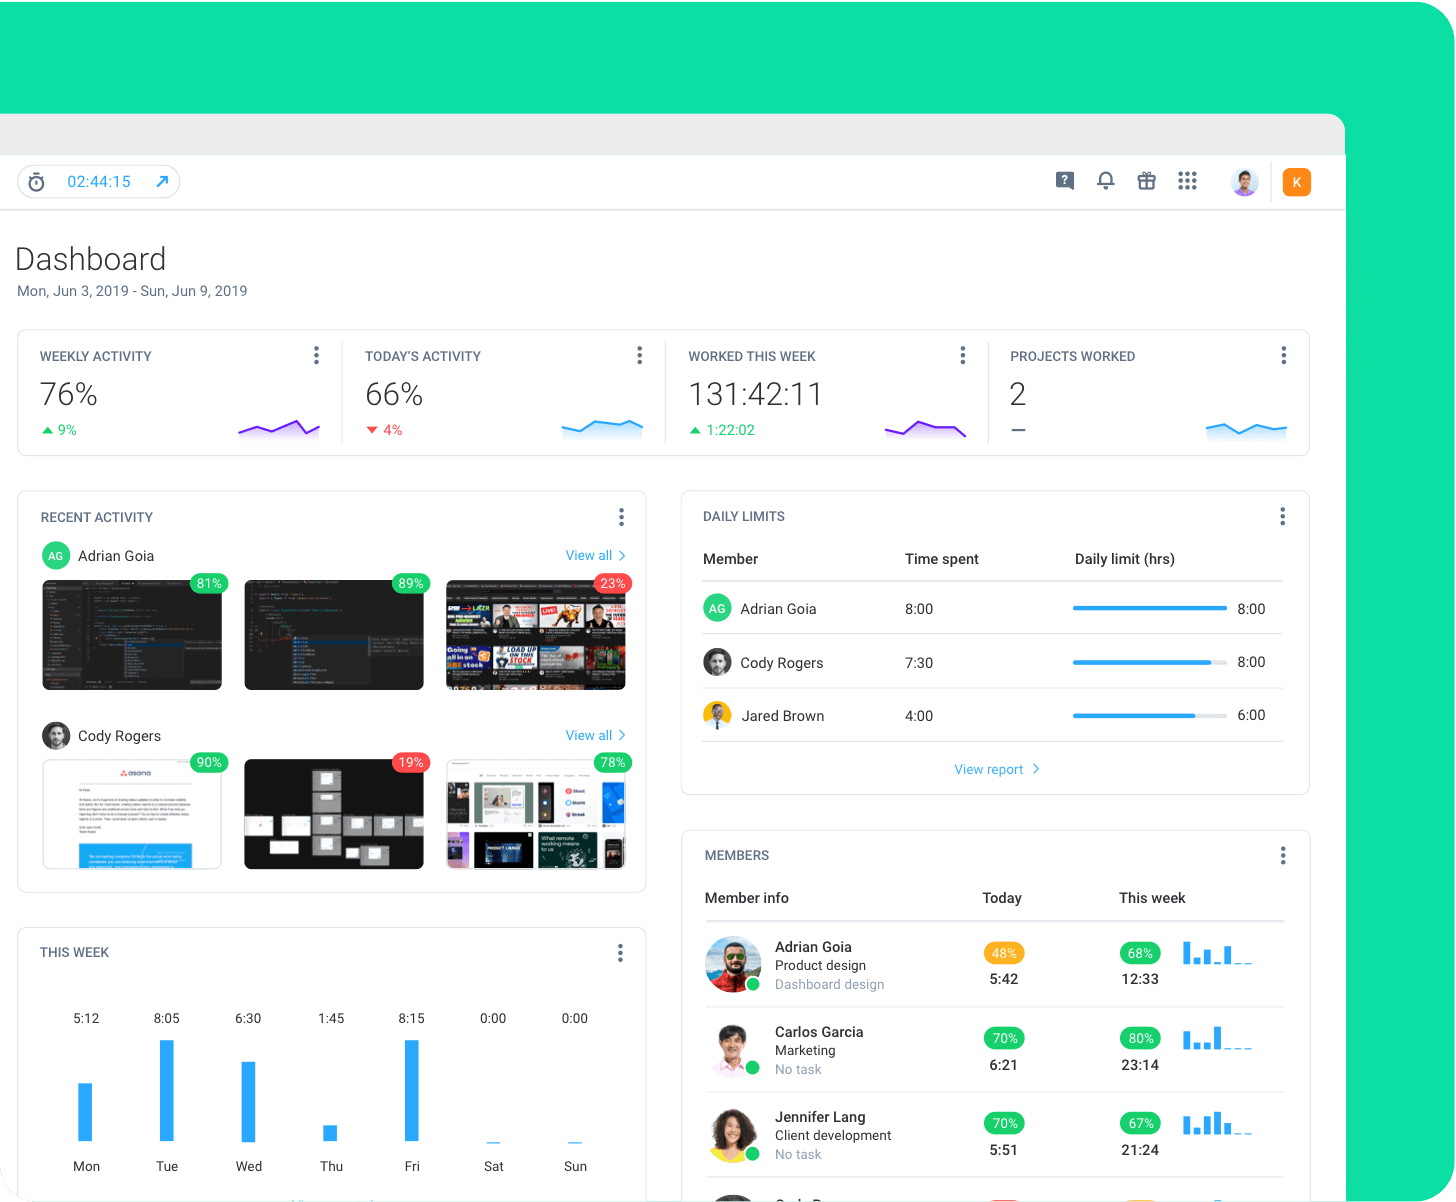The width and height of the screenshot is (1456, 1202).
Task: Open Adrian Goia's 81% screenshot thumbnail
Action: pyautogui.click(x=131, y=634)
